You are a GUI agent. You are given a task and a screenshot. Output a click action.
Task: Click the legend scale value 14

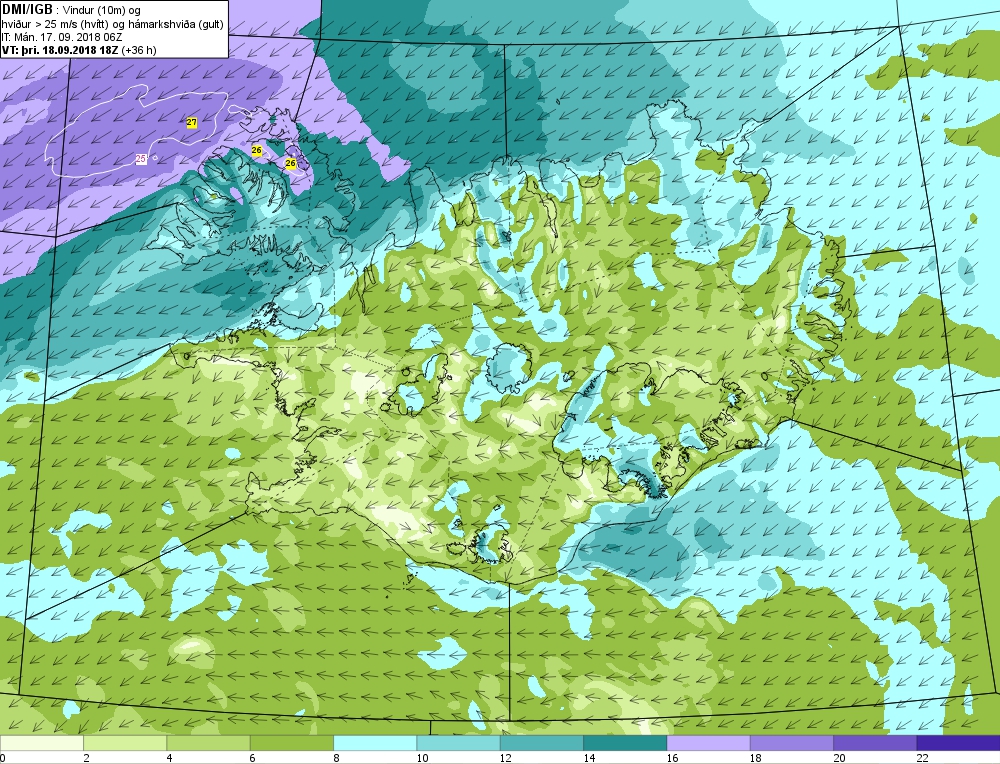click(x=589, y=758)
